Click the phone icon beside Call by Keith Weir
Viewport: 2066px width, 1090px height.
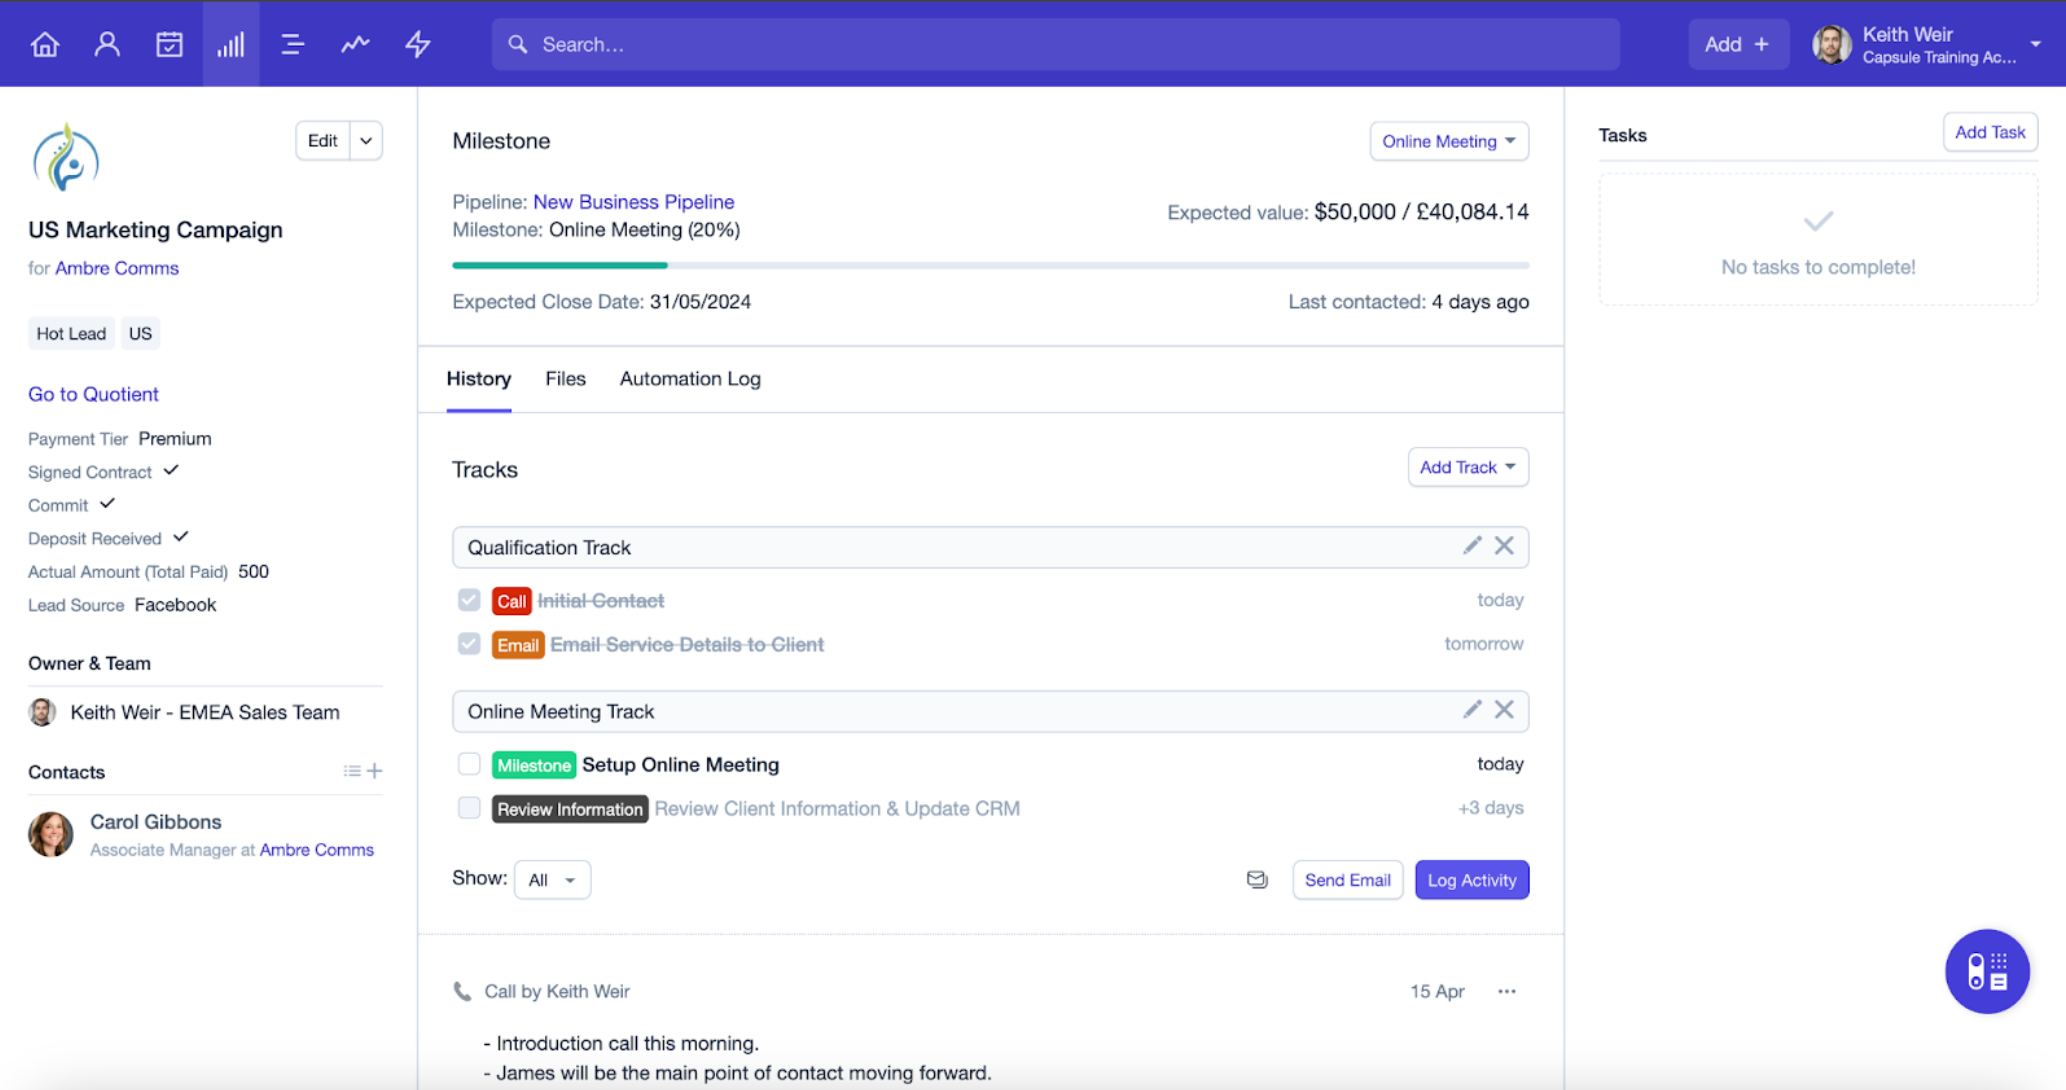pos(462,991)
